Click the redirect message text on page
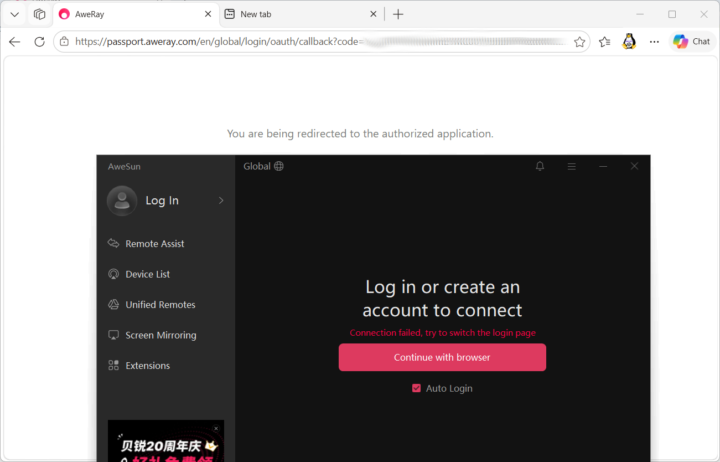 pyautogui.click(x=360, y=134)
